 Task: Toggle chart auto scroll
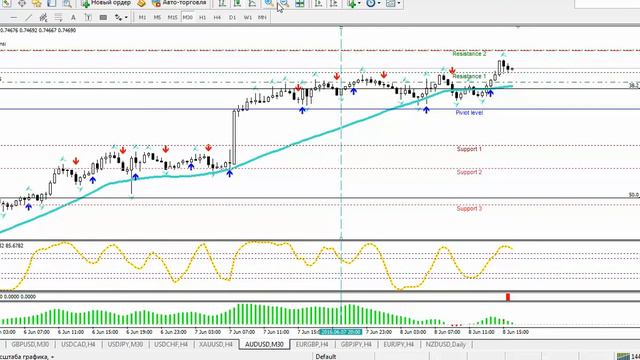click(318, 3)
